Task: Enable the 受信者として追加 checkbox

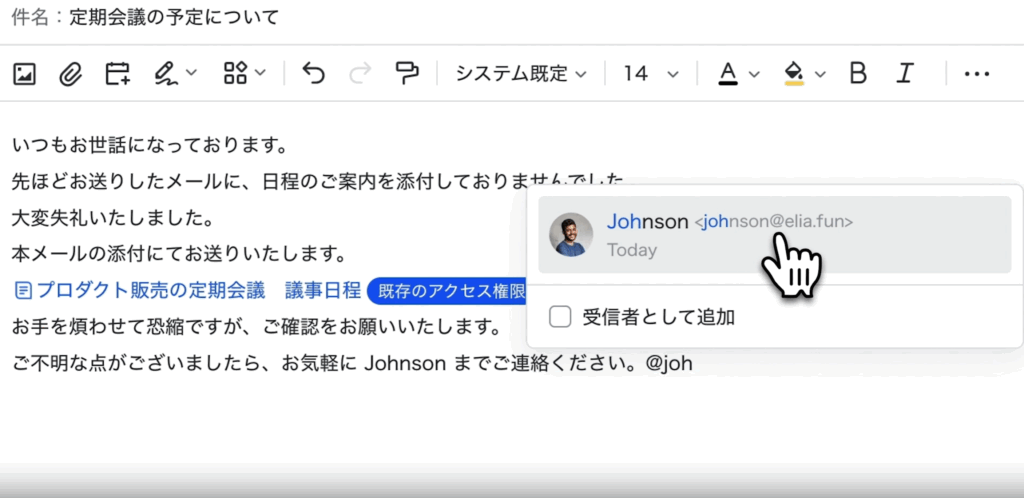Action: [x=561, y=317]
